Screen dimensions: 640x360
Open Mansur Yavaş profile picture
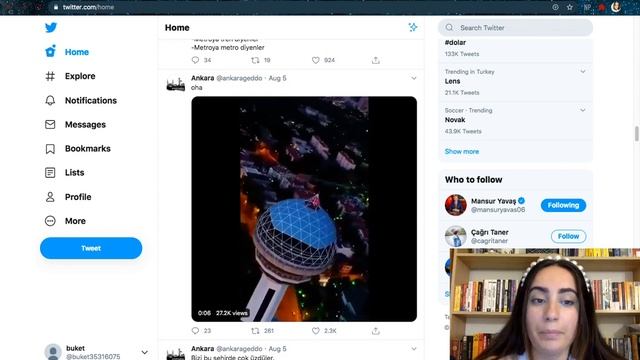pos(456,205)
